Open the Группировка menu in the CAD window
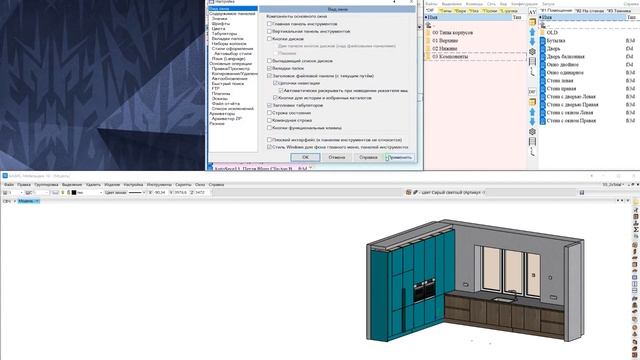The image size is (640, 360). (47, 185)
